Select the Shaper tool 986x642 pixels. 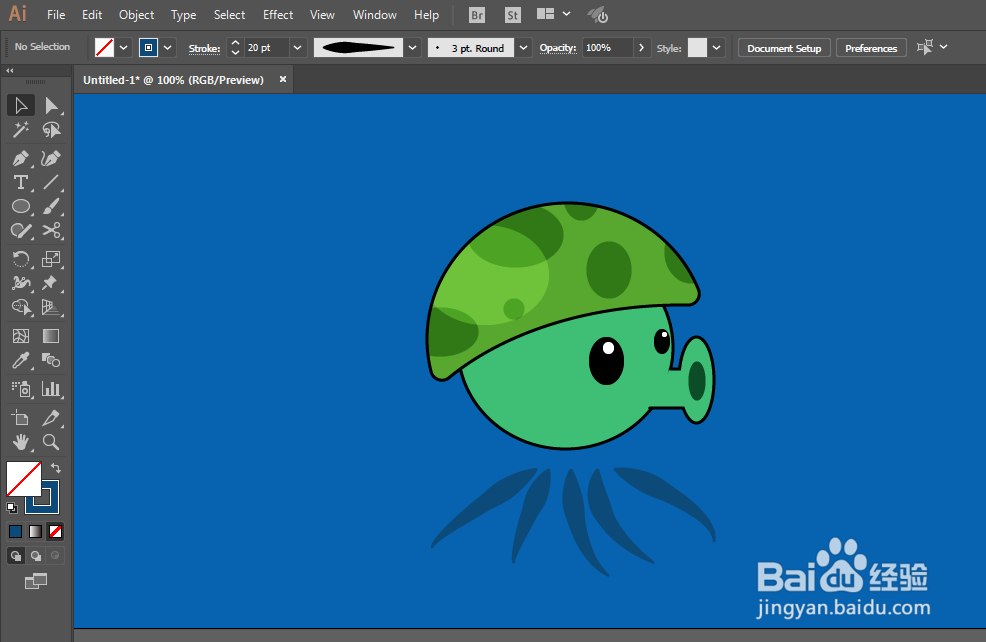(x=21, y=231)
